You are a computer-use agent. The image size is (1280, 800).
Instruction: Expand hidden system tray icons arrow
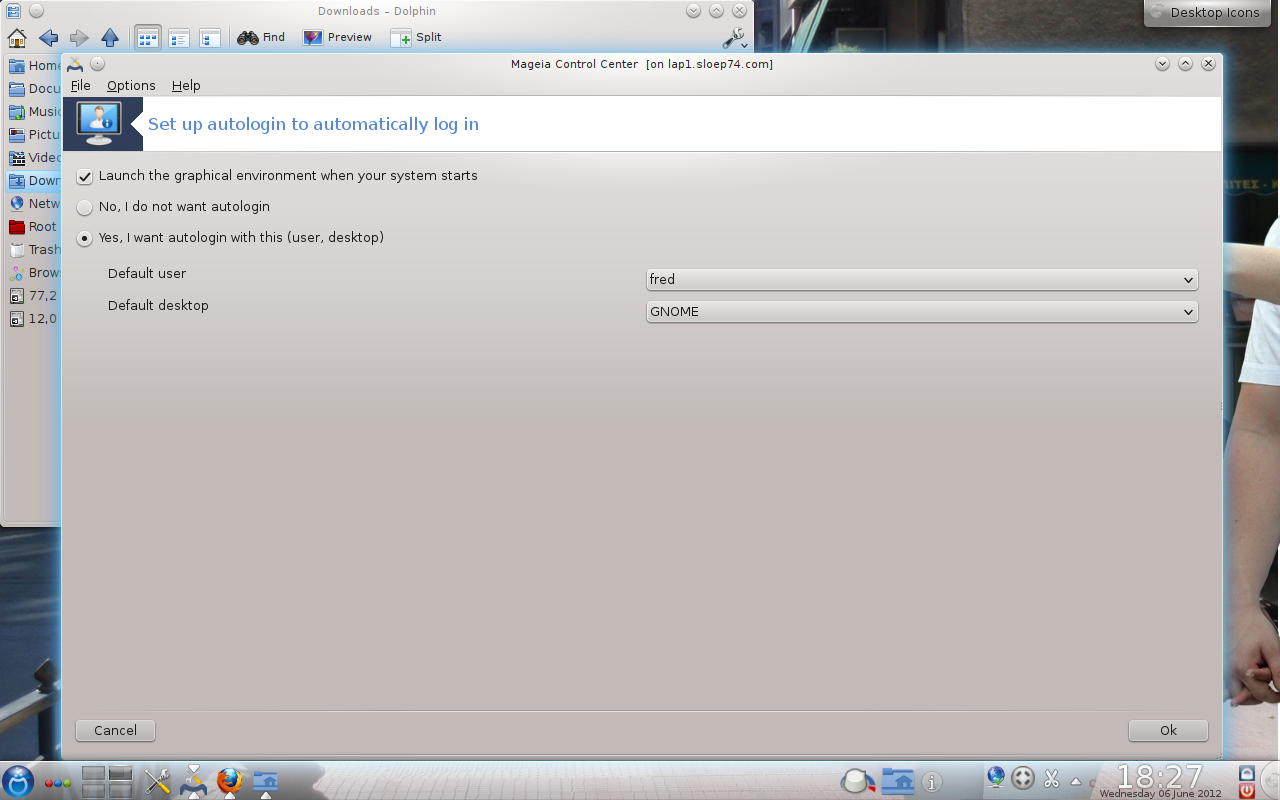[1076, 781]
